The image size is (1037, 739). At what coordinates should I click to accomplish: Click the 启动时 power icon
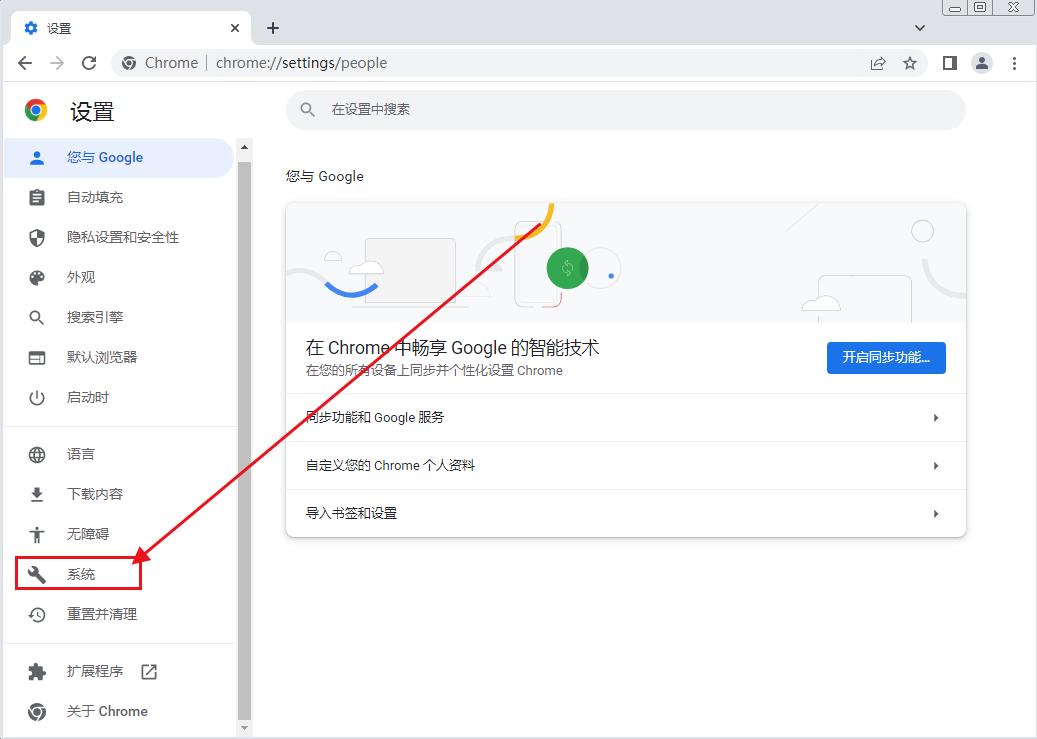(x=37, y=398)
